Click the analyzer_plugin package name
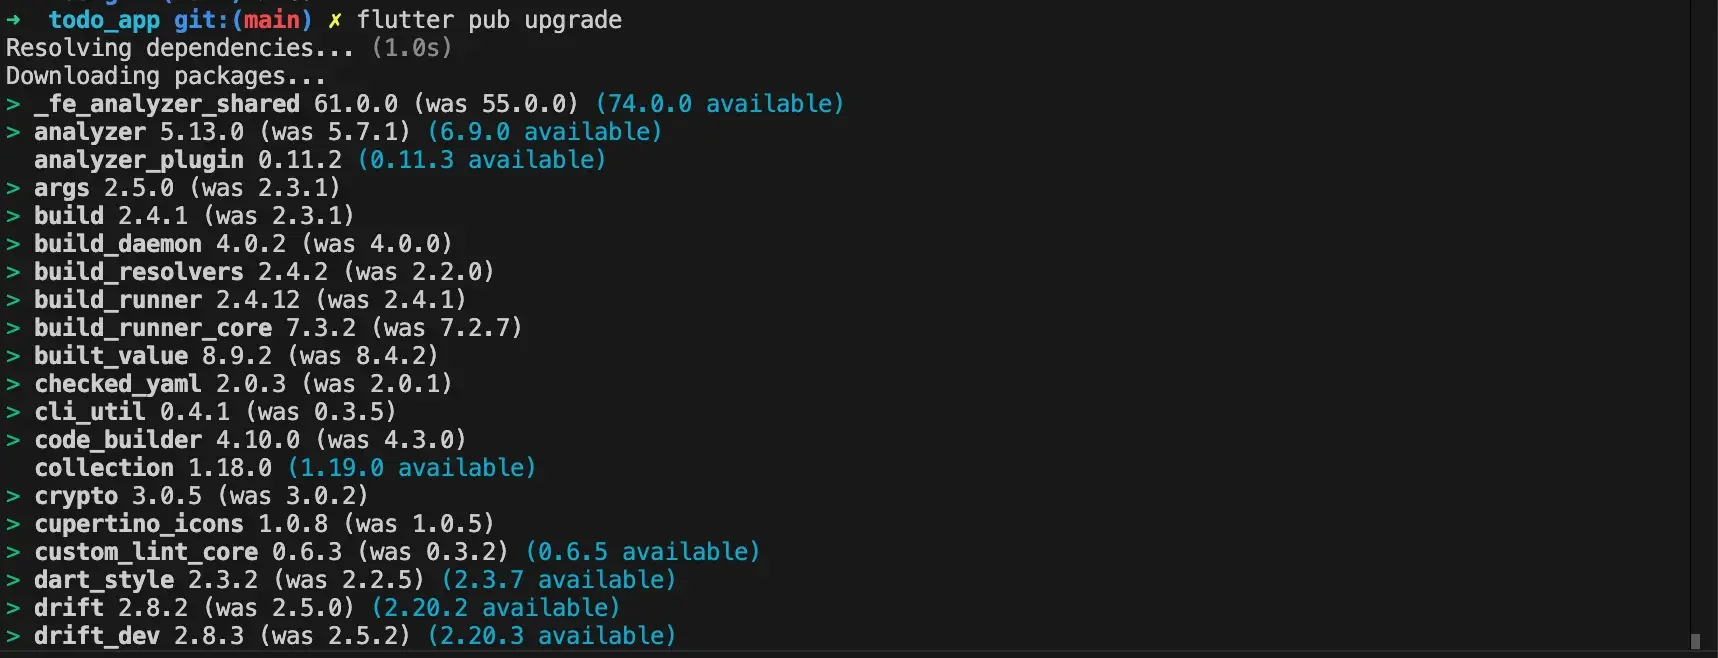The image size is (1718, 658). click(139, 160)
